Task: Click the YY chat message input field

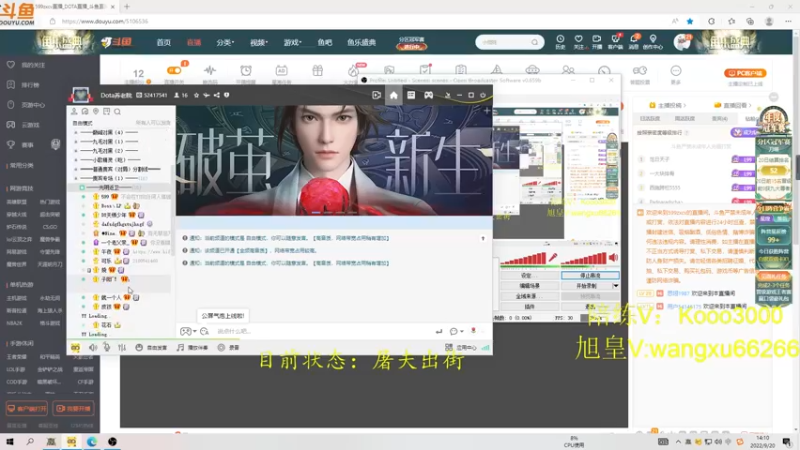Action: pos(321,331)
